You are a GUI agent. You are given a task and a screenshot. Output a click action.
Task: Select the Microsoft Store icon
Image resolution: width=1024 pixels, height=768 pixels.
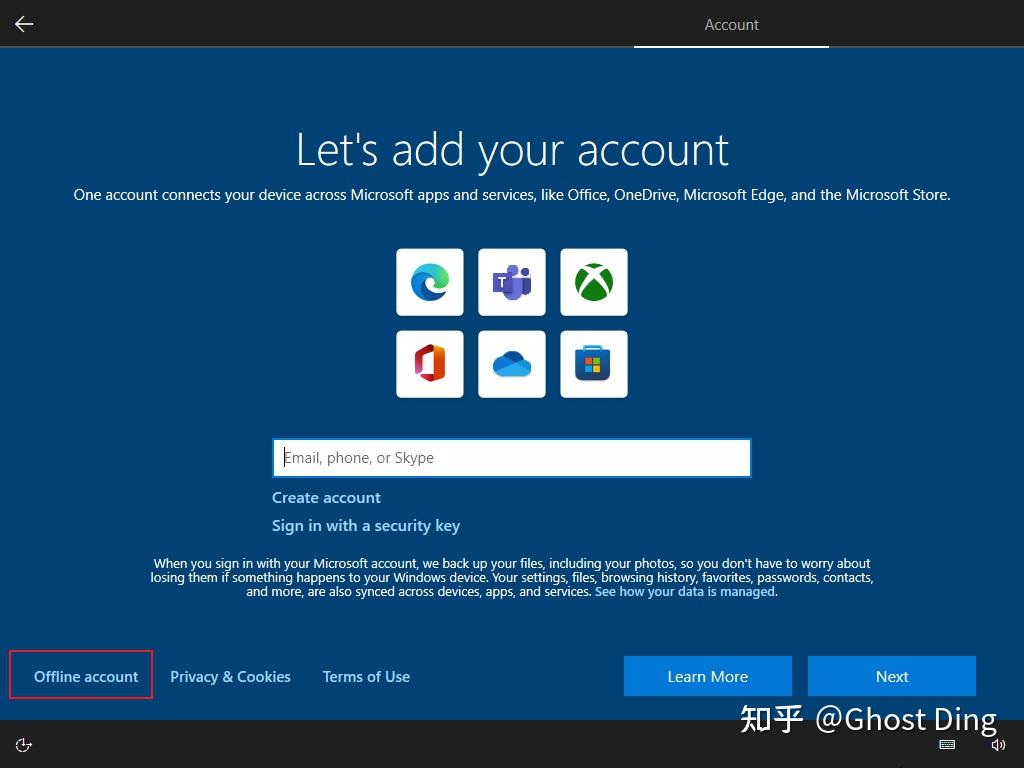[x=593, y=363]
